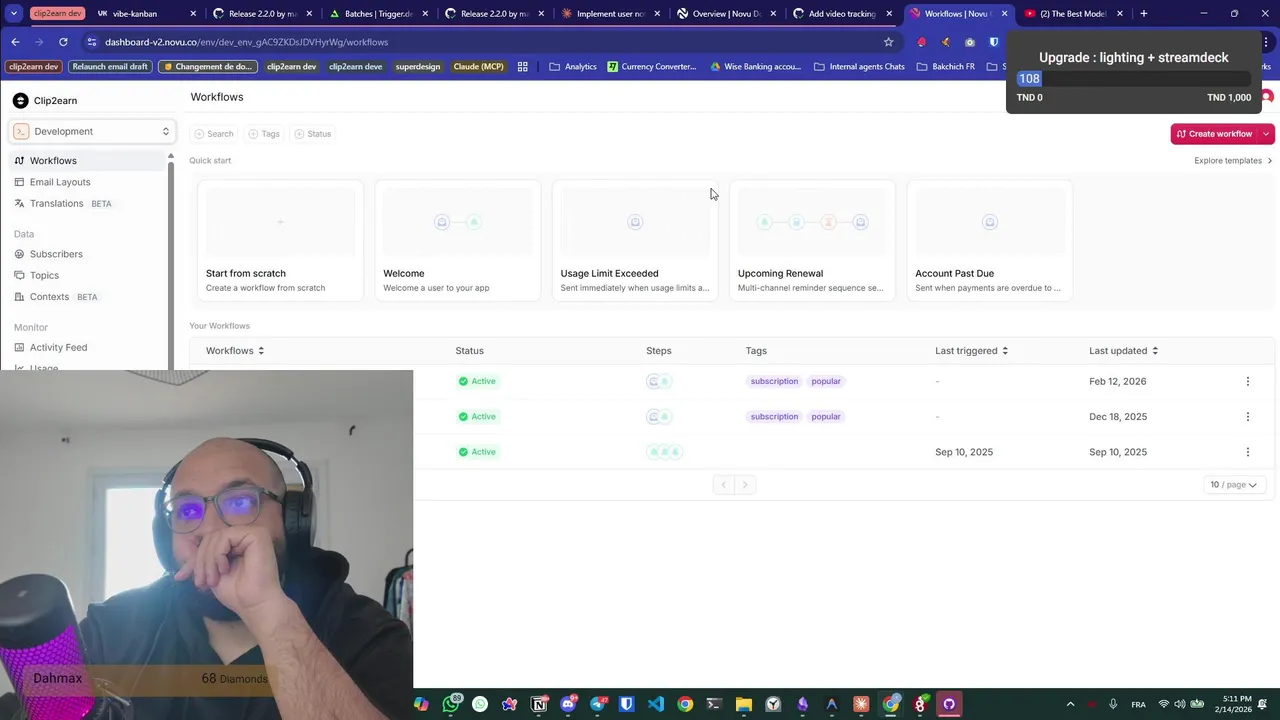Click the workflow Search field

[214, 134]
